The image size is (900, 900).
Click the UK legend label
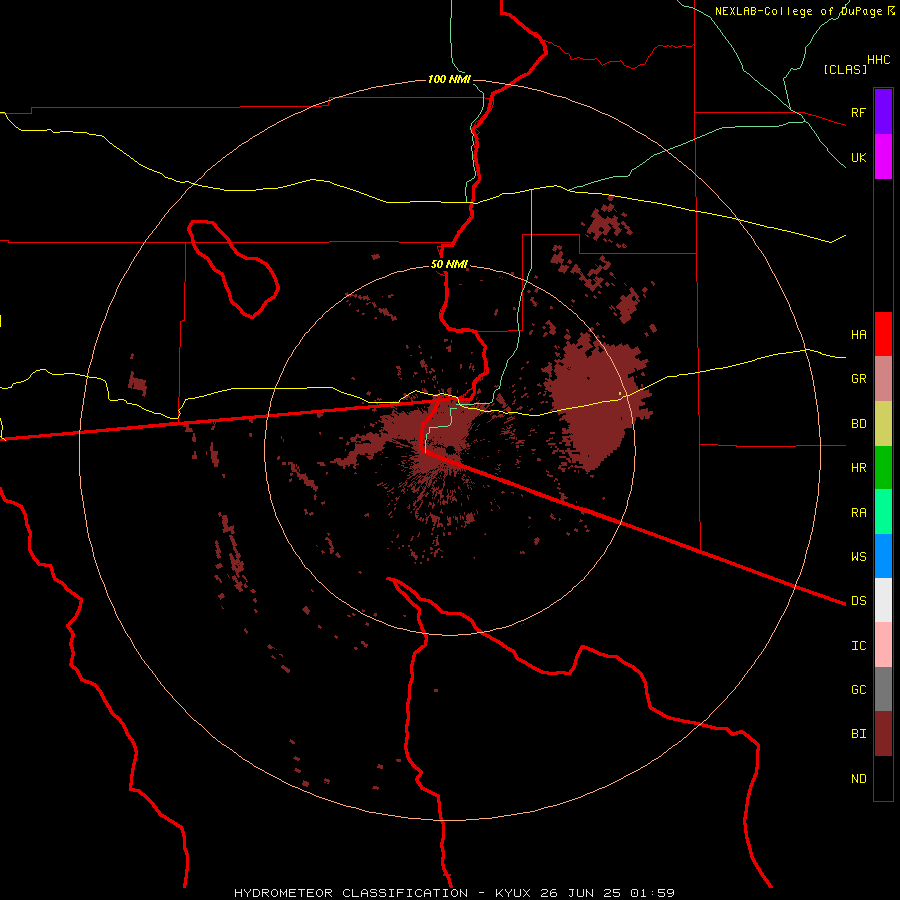(x=858, y=157)
